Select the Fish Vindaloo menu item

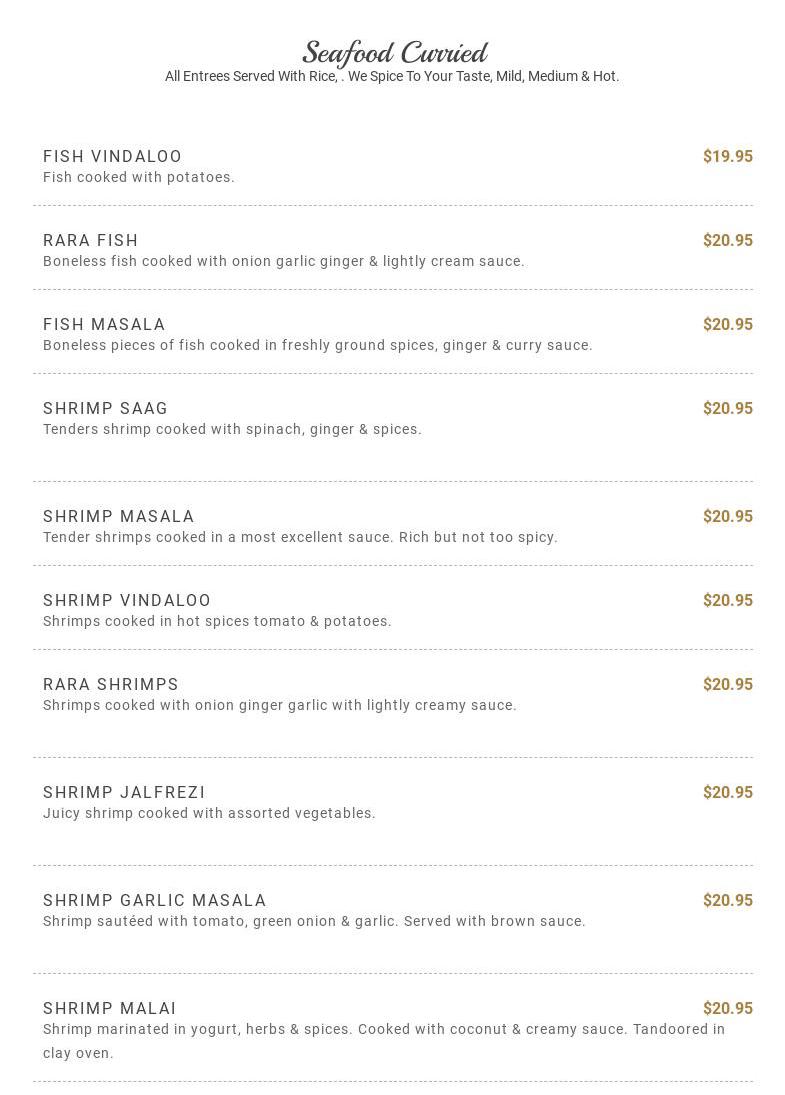113,157
